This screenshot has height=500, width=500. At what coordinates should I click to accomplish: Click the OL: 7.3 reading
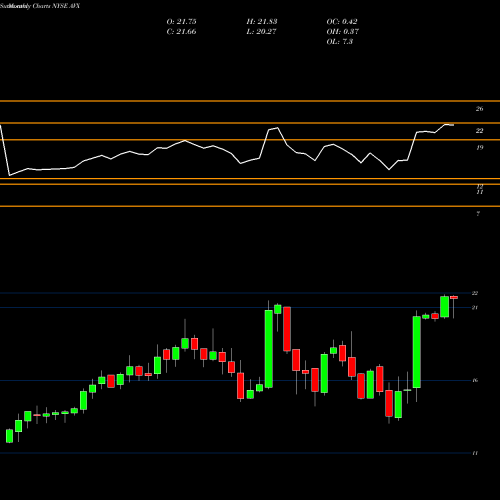340,42
